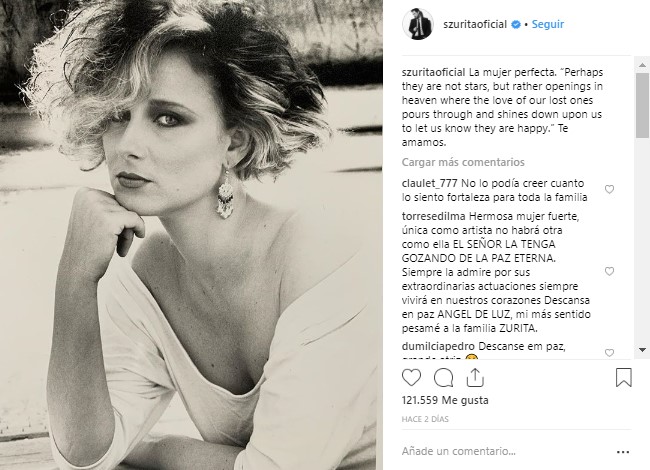Open claulet_777's profile link

point(432,183)
